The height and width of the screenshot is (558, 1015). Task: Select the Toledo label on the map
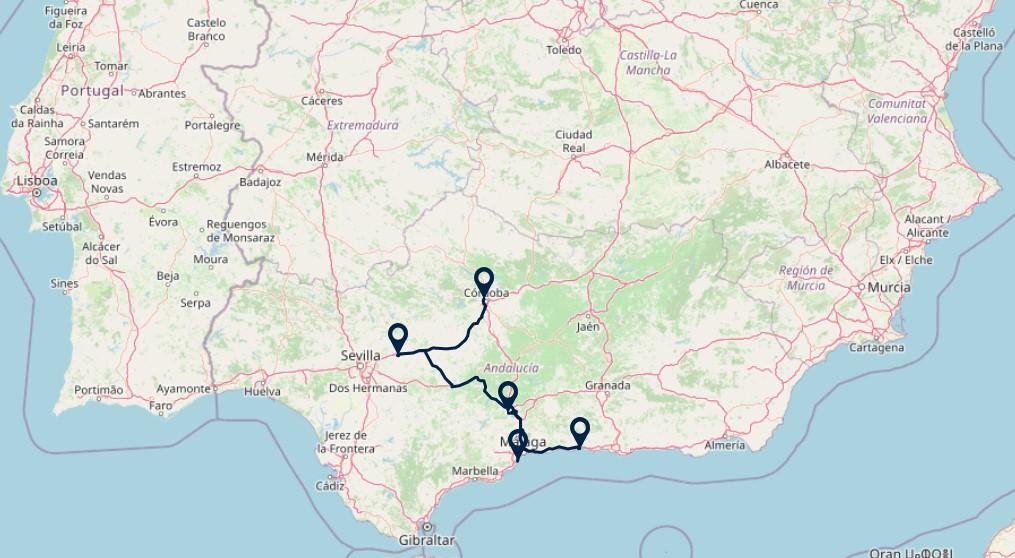pos(564,50)
